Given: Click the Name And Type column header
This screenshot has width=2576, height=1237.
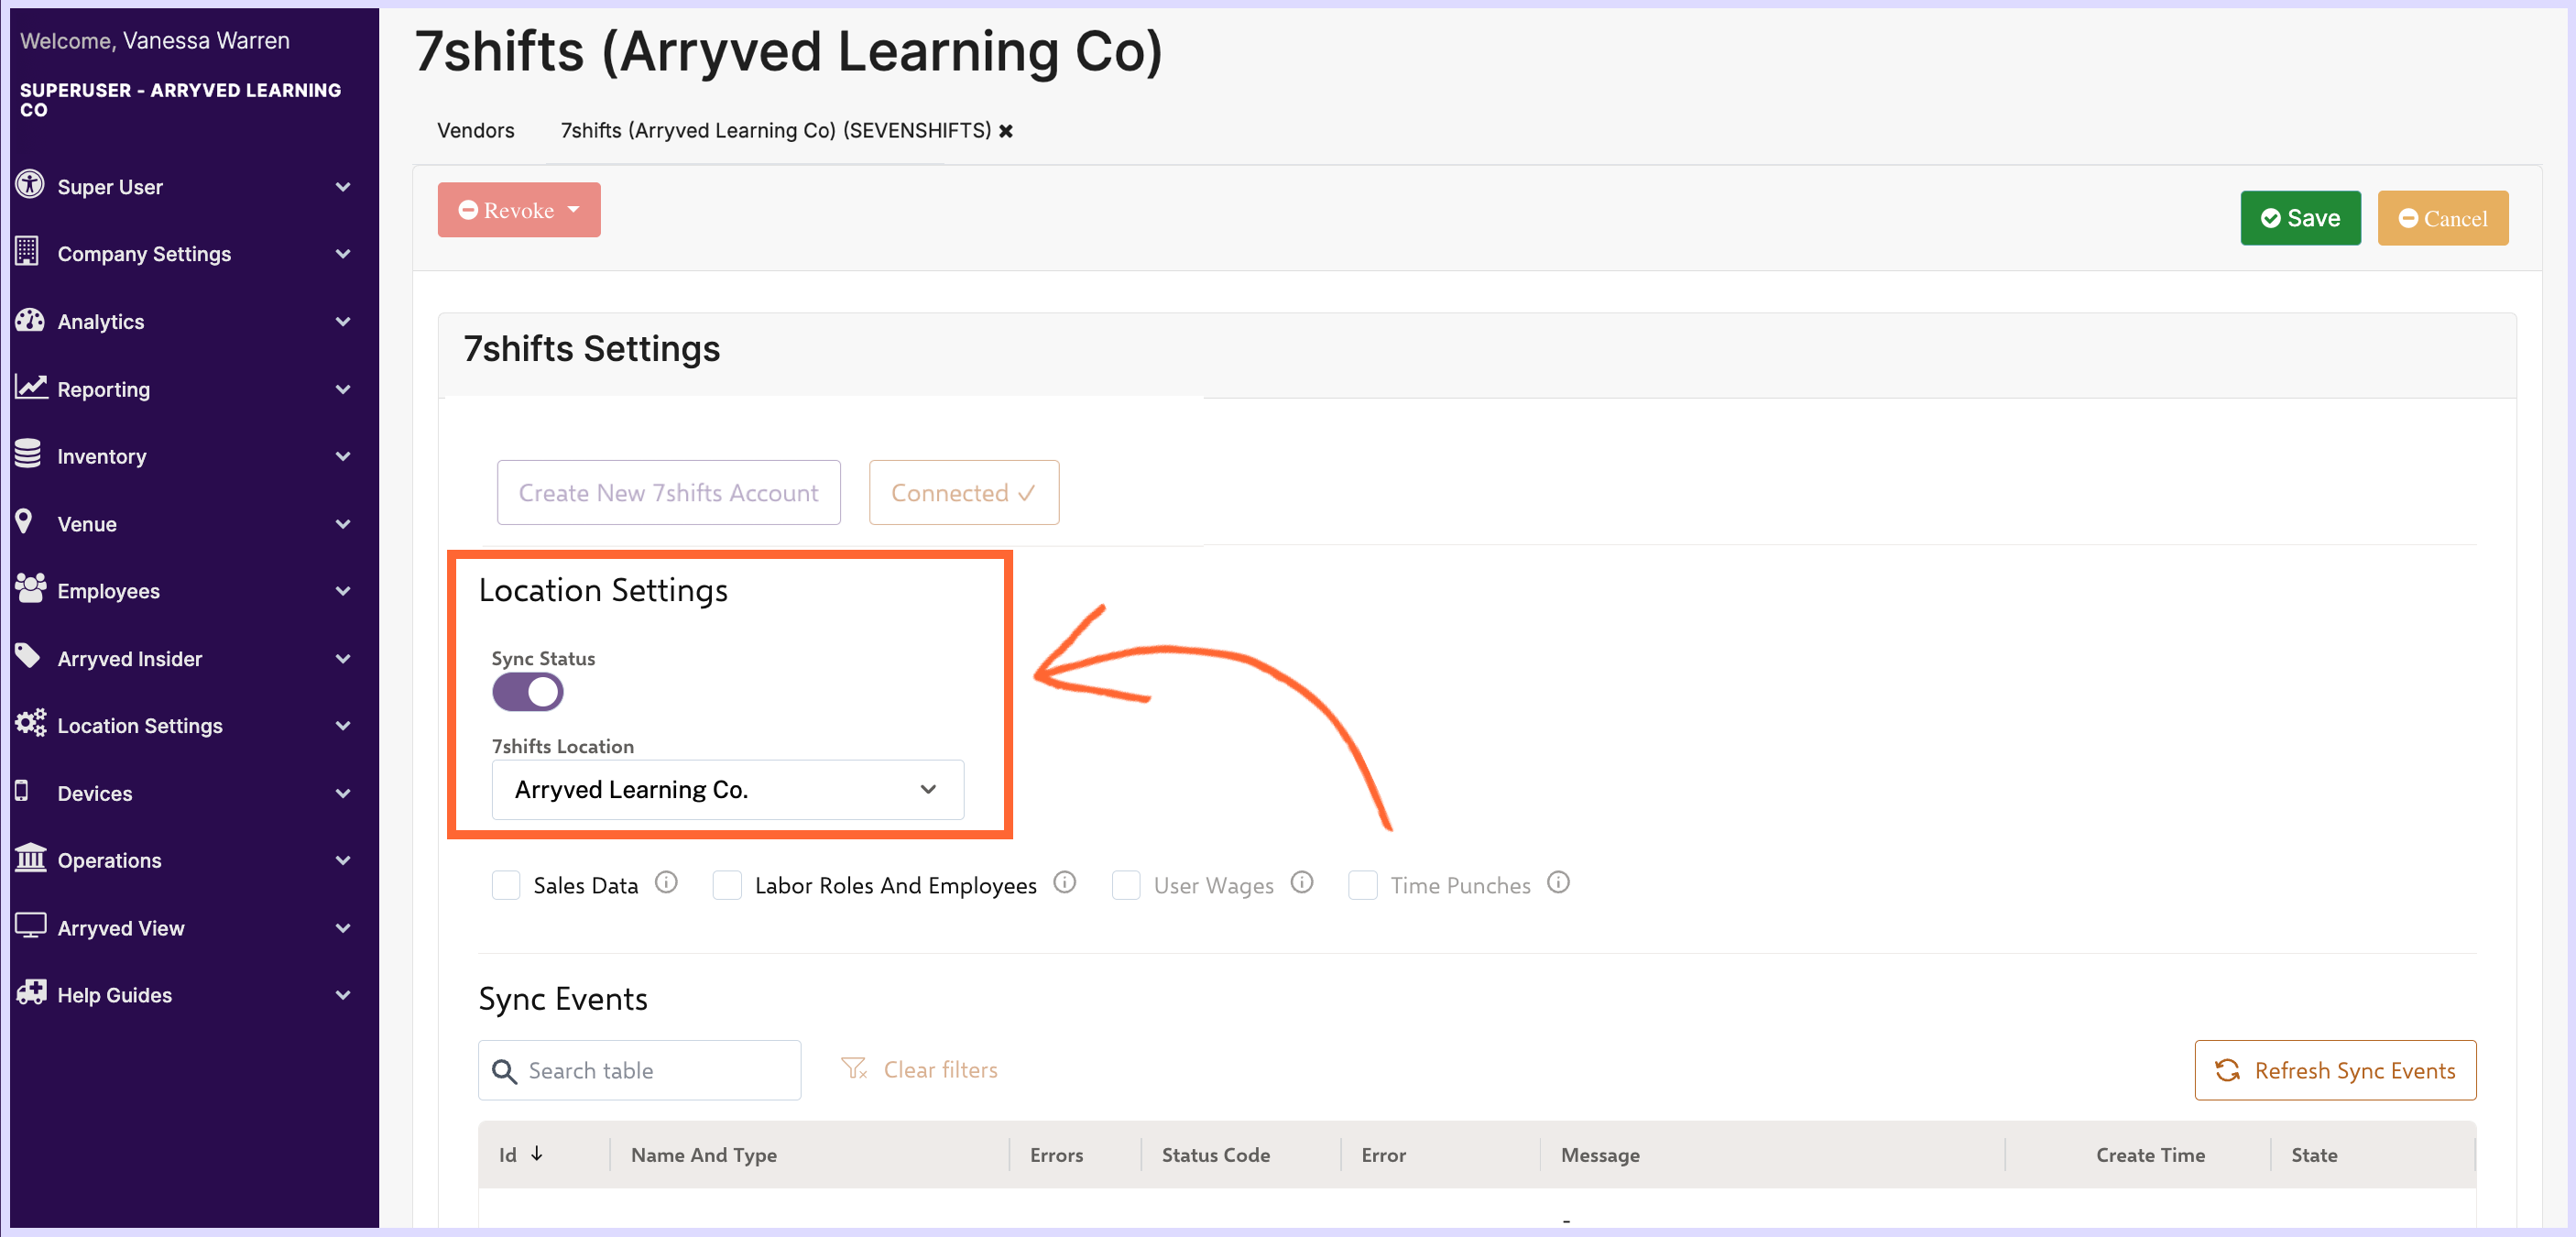Looking at the screenshot, I should [704, 1155].
